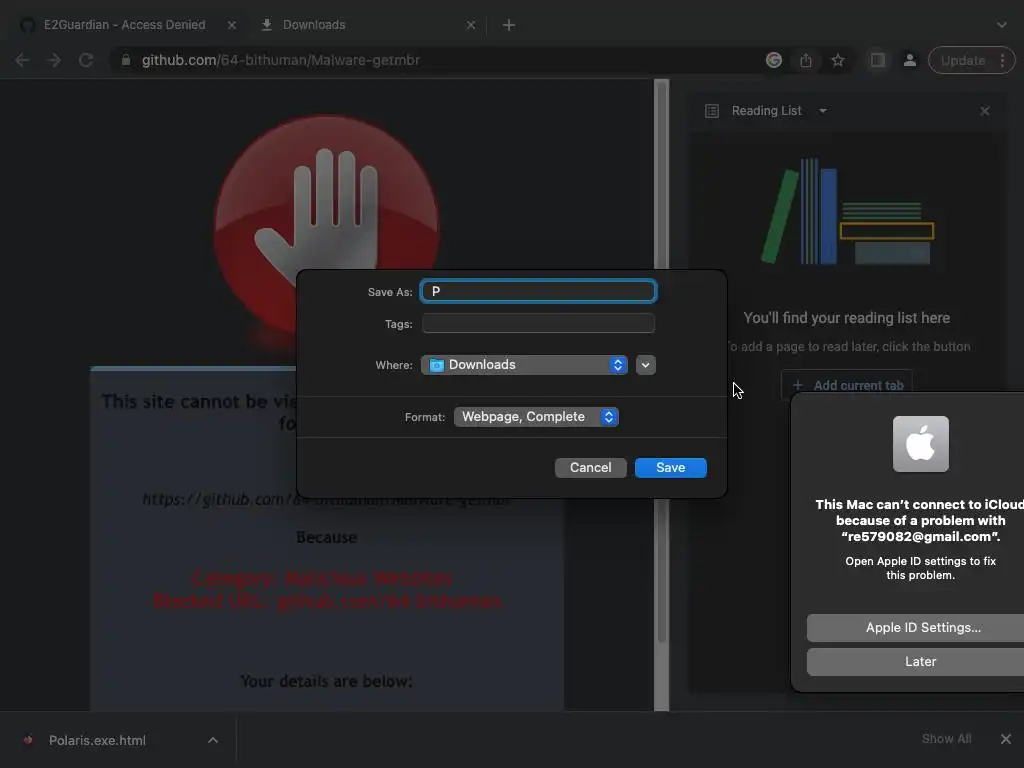Click Show All downloads
Viewport: 1024px width, 768px height.
tap(946, 739)
